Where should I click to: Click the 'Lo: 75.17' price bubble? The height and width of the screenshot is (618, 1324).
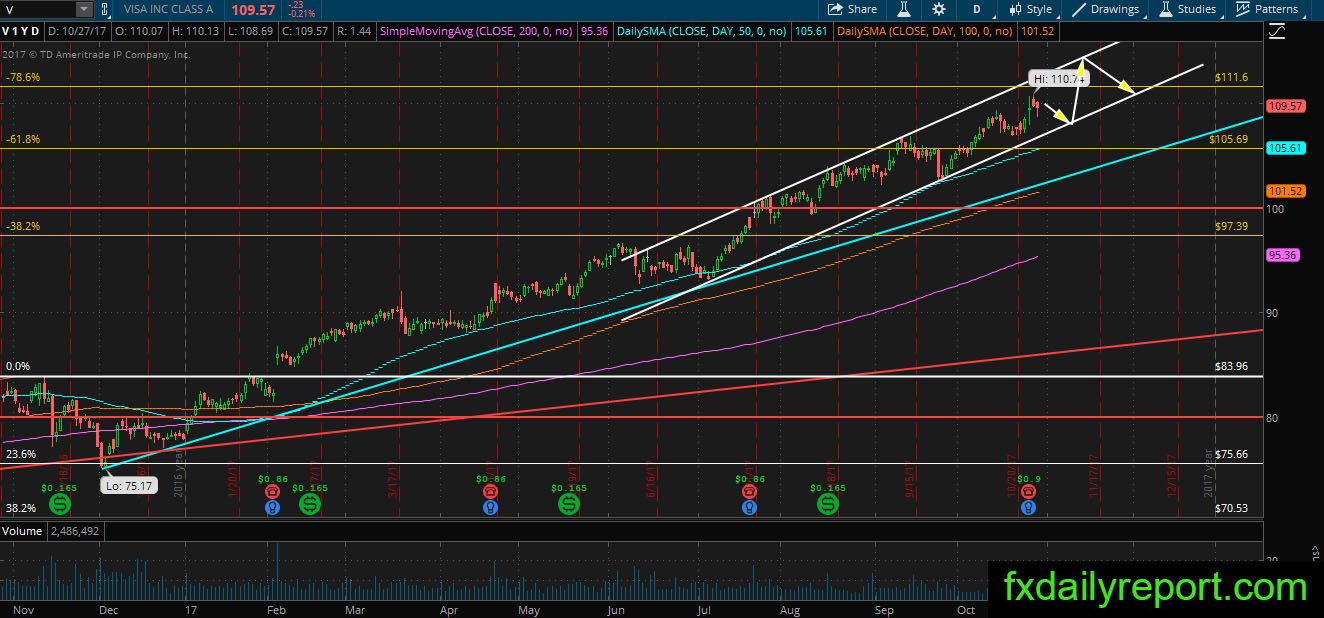tap(130, 486)
